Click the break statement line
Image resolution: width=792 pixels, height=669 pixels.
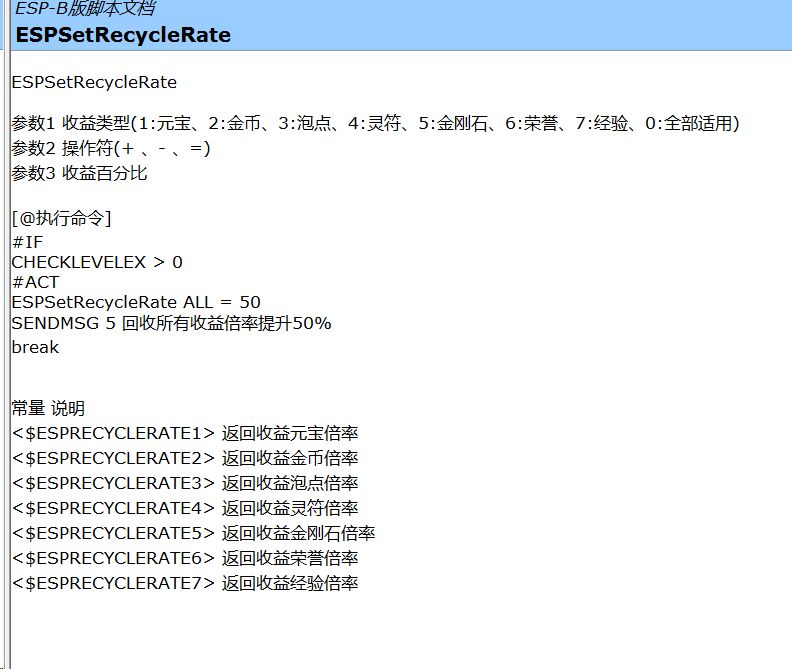(35, 348)
